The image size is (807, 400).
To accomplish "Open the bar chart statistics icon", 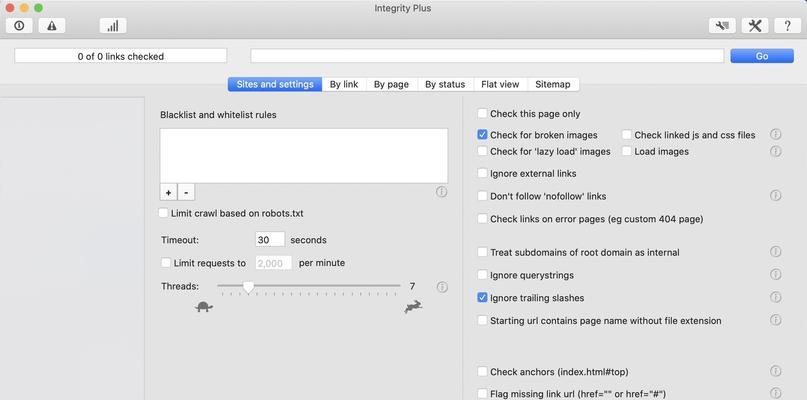I will (113, 26).
